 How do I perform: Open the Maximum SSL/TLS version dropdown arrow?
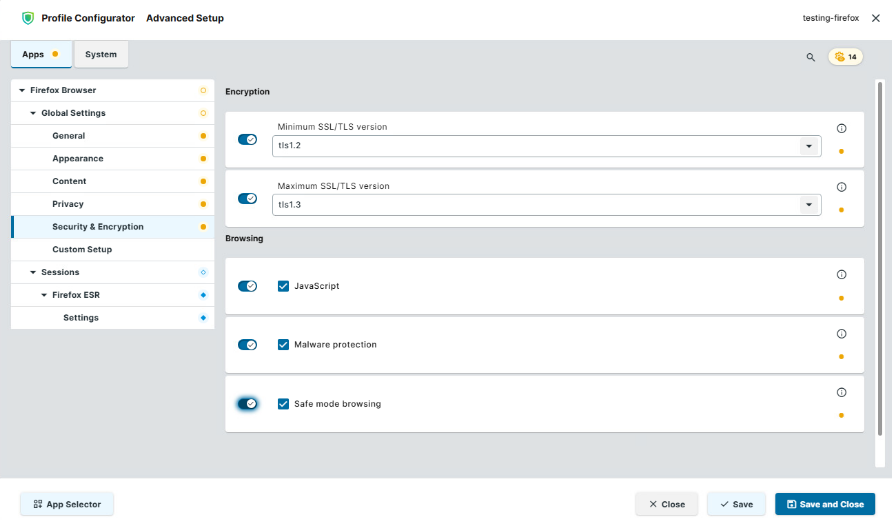(x=808, y=205)
